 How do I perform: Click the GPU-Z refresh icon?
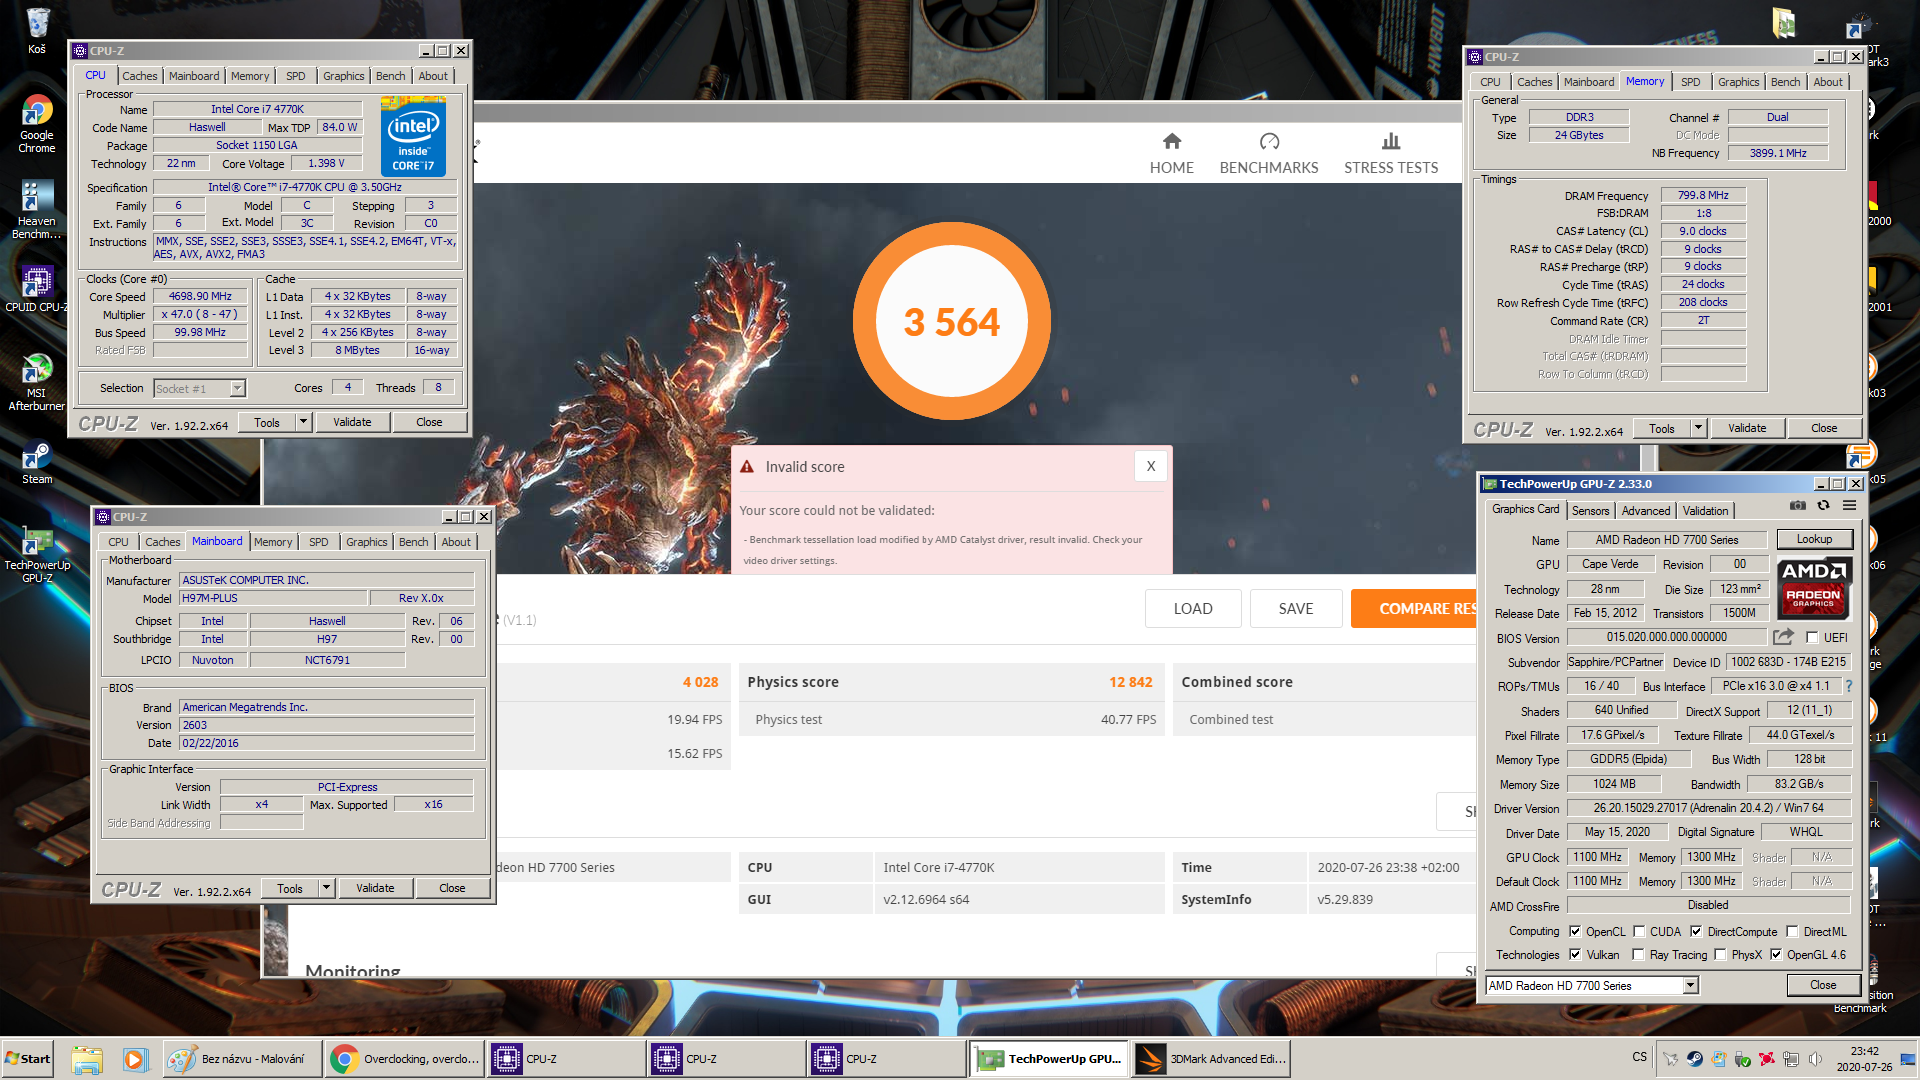click(x=1823, y=506)
